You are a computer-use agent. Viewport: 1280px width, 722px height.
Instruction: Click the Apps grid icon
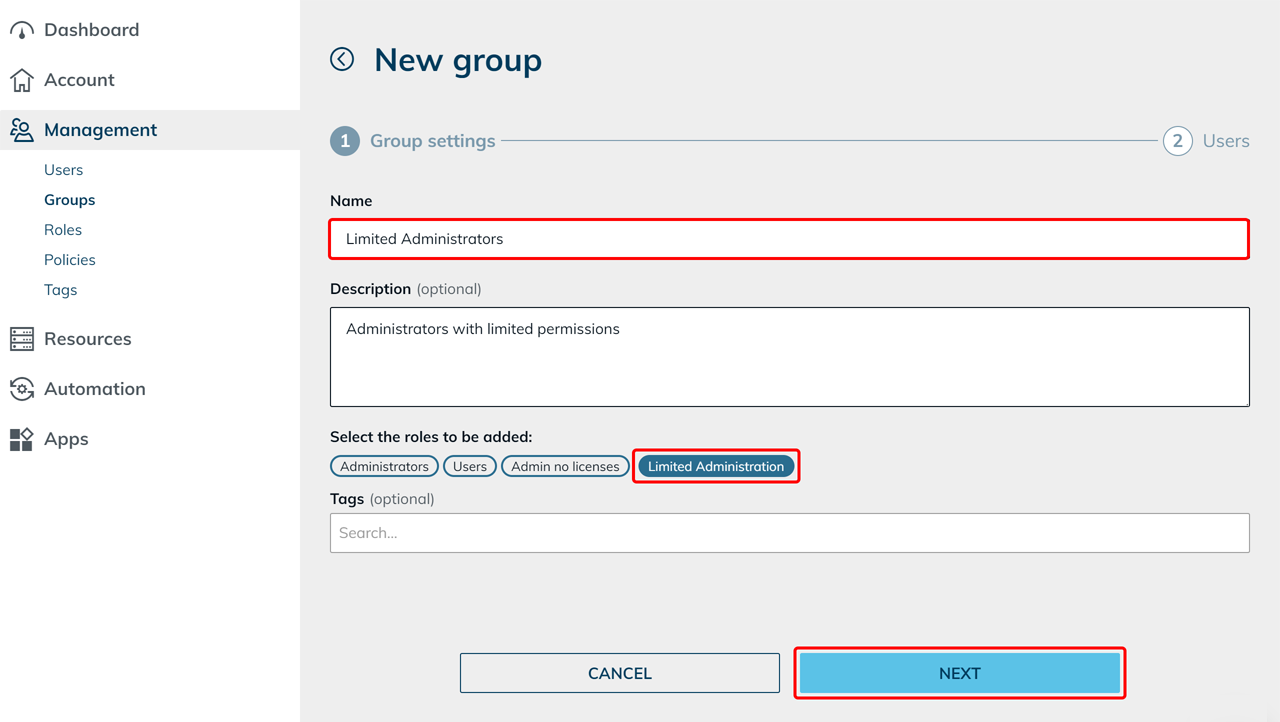[21, 439]
